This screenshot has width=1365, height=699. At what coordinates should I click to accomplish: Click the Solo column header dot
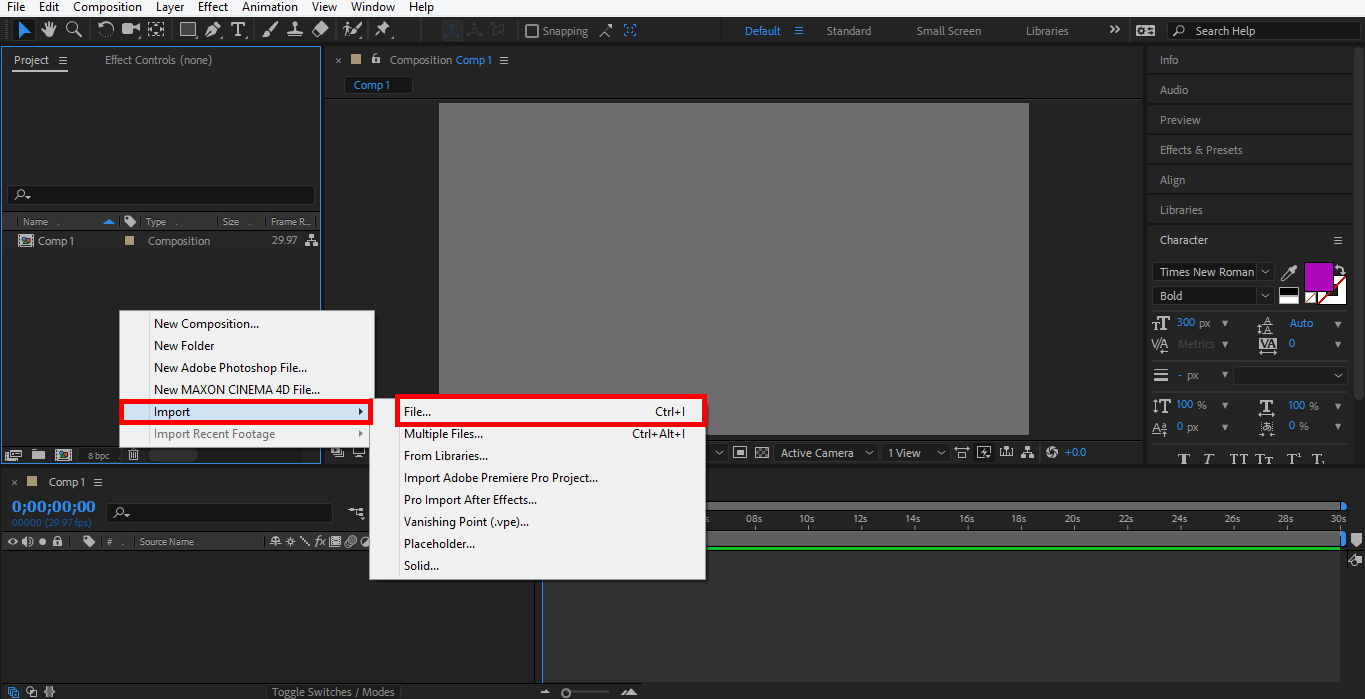click(x=42, y=542)
